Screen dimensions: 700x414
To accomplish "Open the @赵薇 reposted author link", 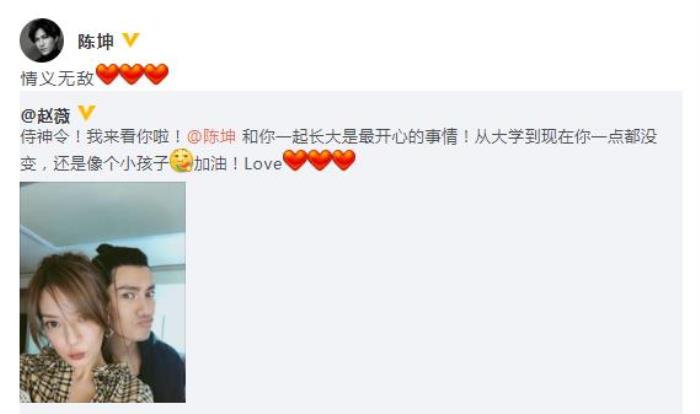I will click(46, 116).
